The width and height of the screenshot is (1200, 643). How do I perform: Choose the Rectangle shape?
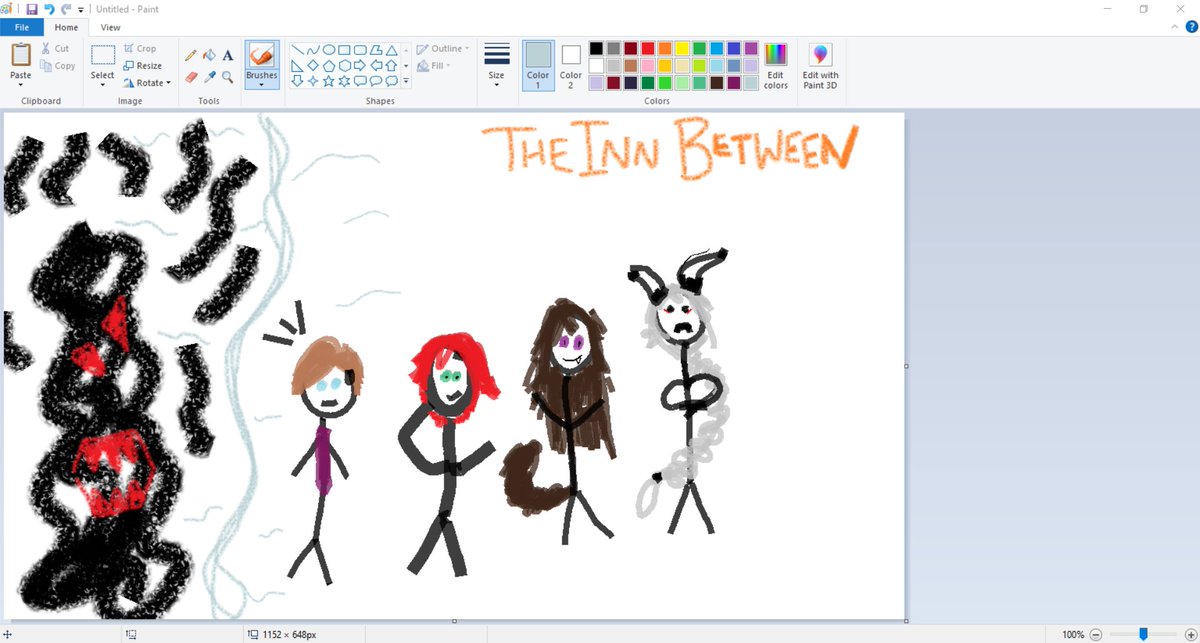pos(344,50)
